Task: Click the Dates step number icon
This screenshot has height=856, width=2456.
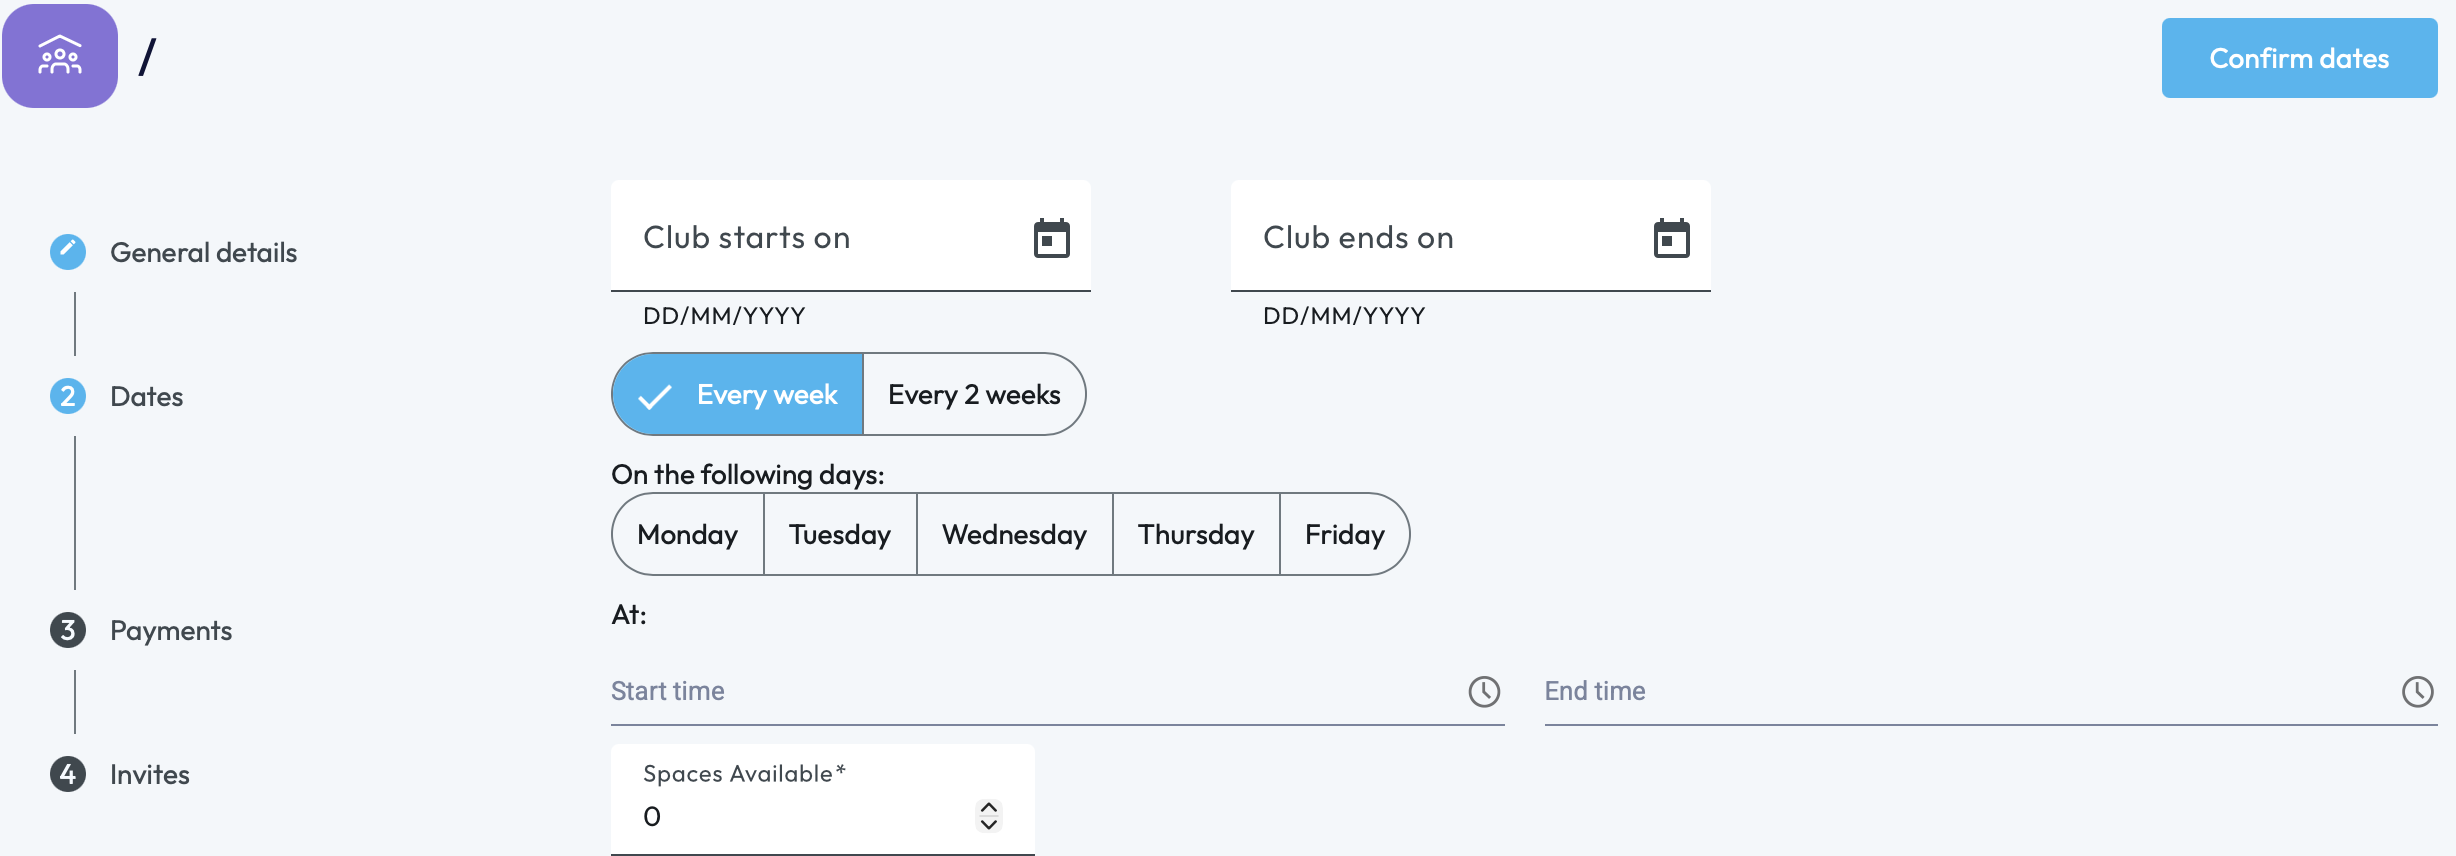Action: point(68,396)
